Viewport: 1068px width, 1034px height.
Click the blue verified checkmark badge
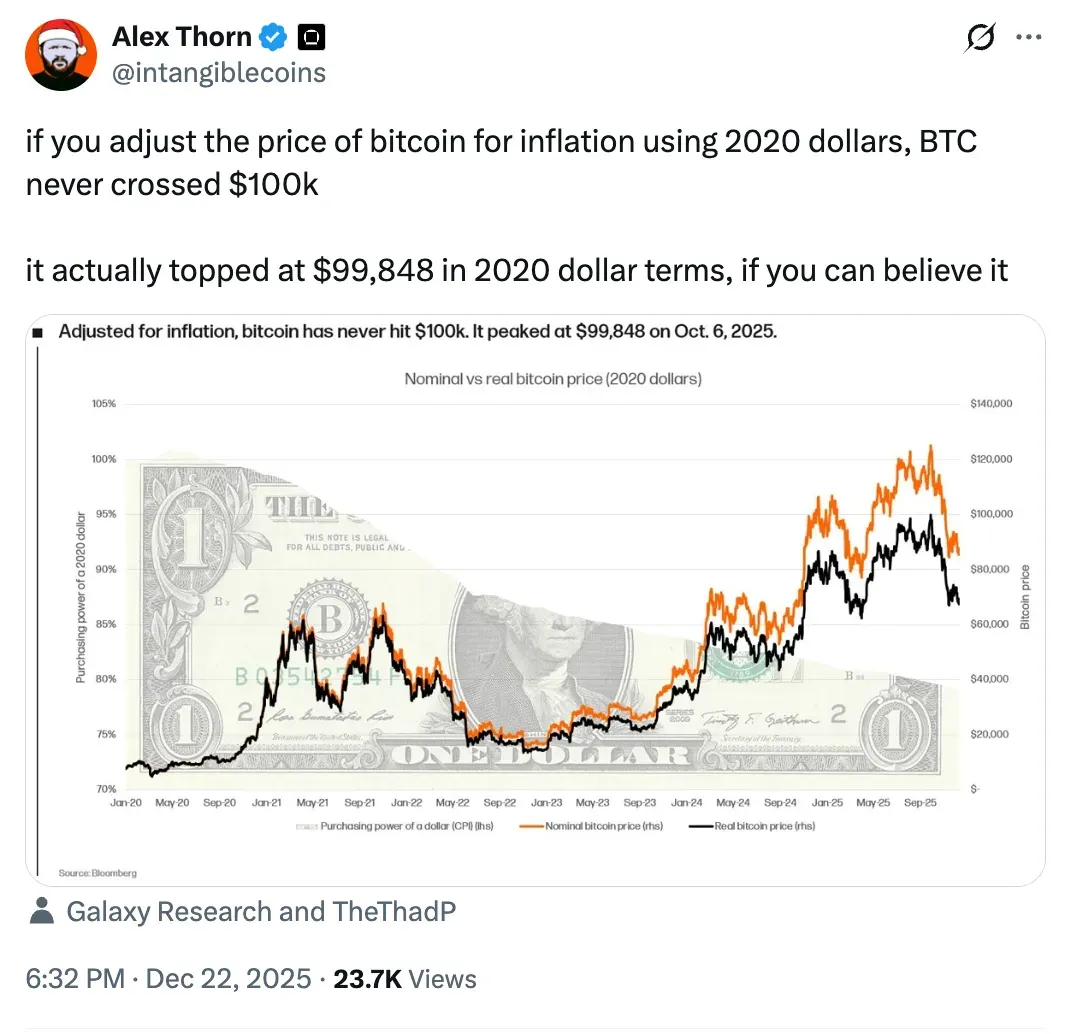(x=272, y=36)
